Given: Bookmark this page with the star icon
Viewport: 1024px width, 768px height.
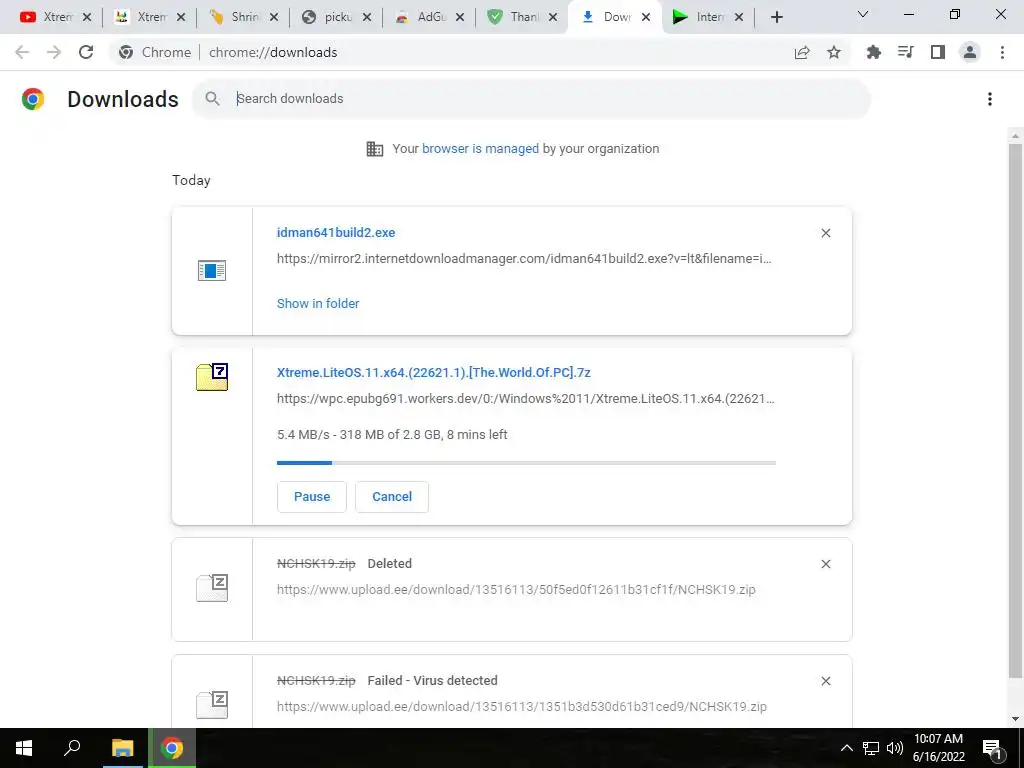Looking at the screenshot, I should click(834, 52).
